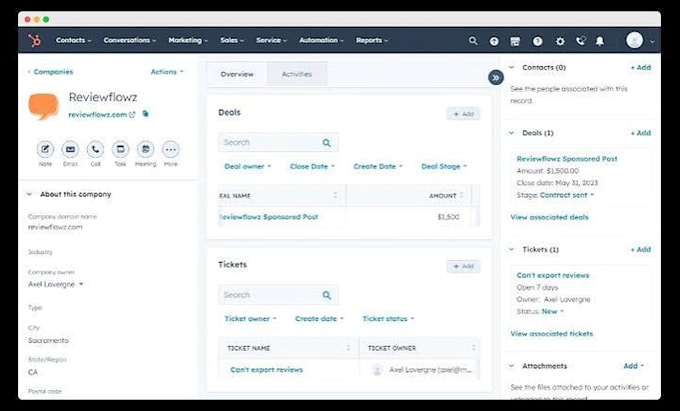Screen dimensions: 680x411
Task: Switch to the Overview tab
Action: tap(237, 74)
